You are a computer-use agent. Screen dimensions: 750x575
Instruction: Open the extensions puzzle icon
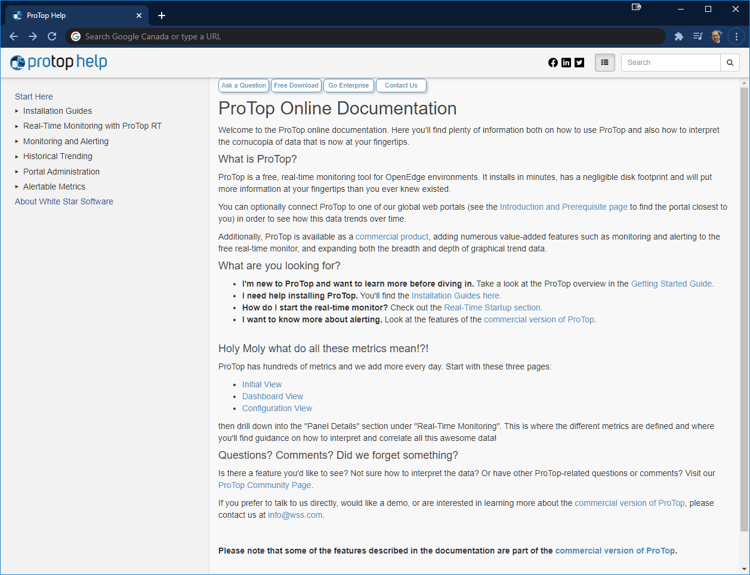[678, 36]
